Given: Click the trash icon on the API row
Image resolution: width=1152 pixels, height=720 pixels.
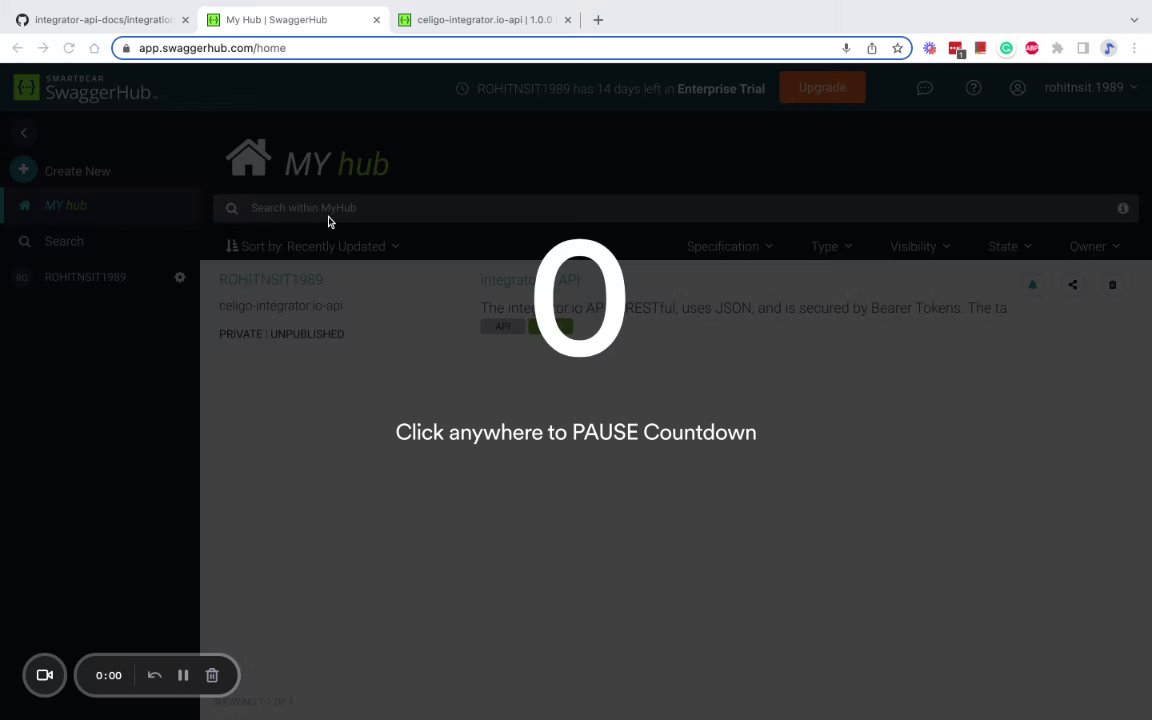Looking at the screenshot, I should coord(1112,285).
